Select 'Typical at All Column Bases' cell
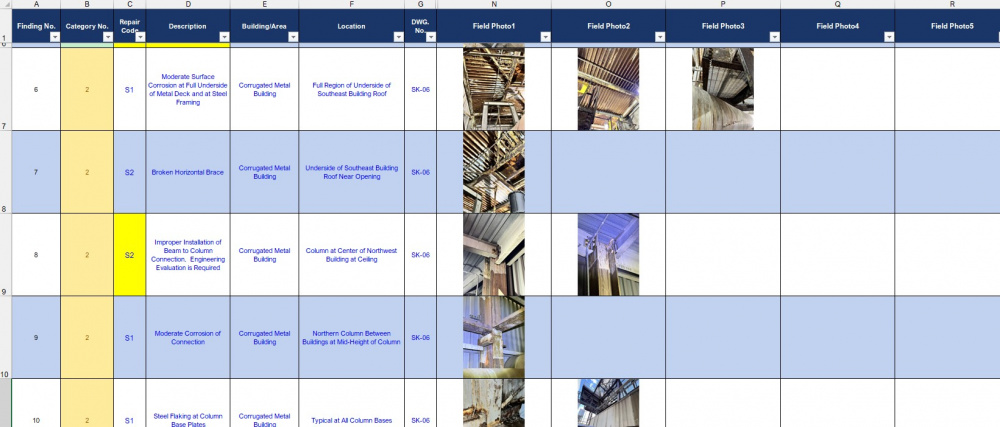Image resolution: width=1000 pixels, height=427 pixels. click(351, 403)
